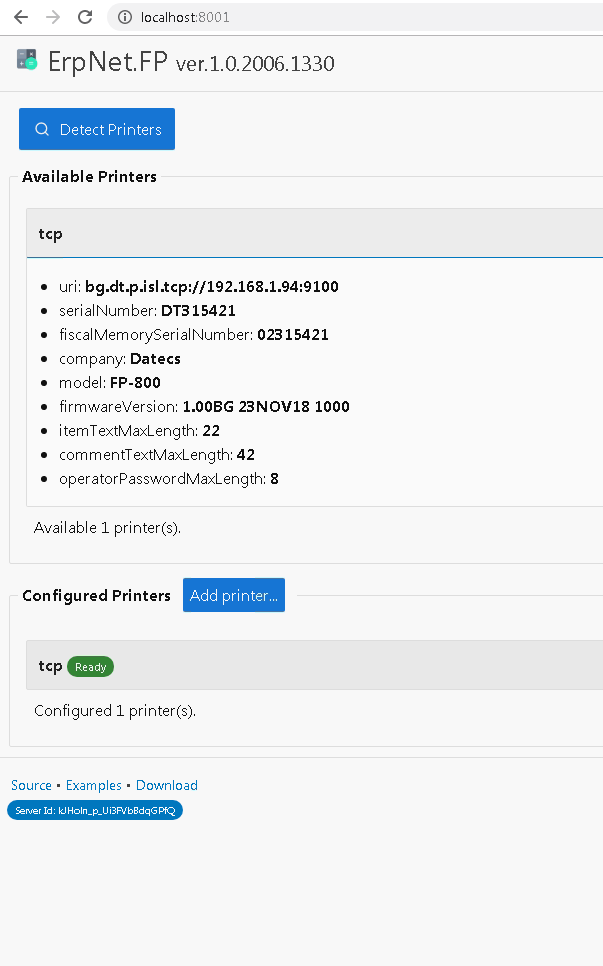Image resolution: width=603 pixels, height=966 pixels.
Task: Expand the tcp section under Available Printers
Action: click(50, 233)
